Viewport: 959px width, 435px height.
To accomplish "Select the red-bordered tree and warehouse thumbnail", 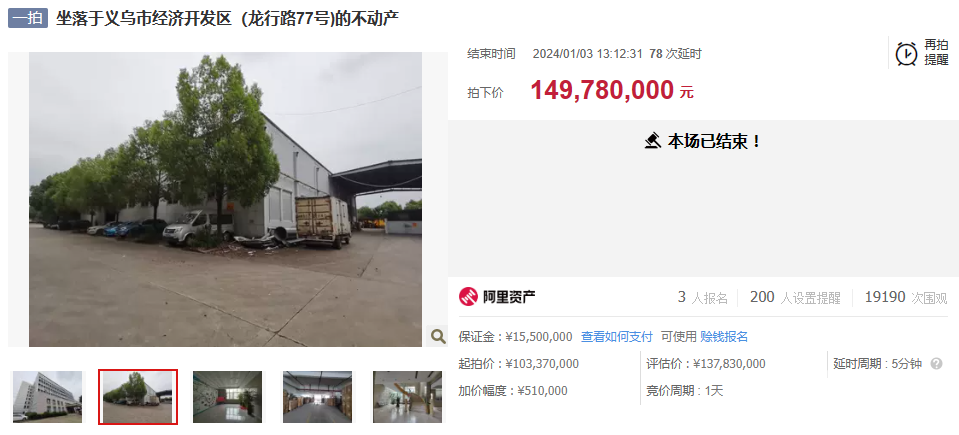I will pyautogui.click(x=138, y=397).
